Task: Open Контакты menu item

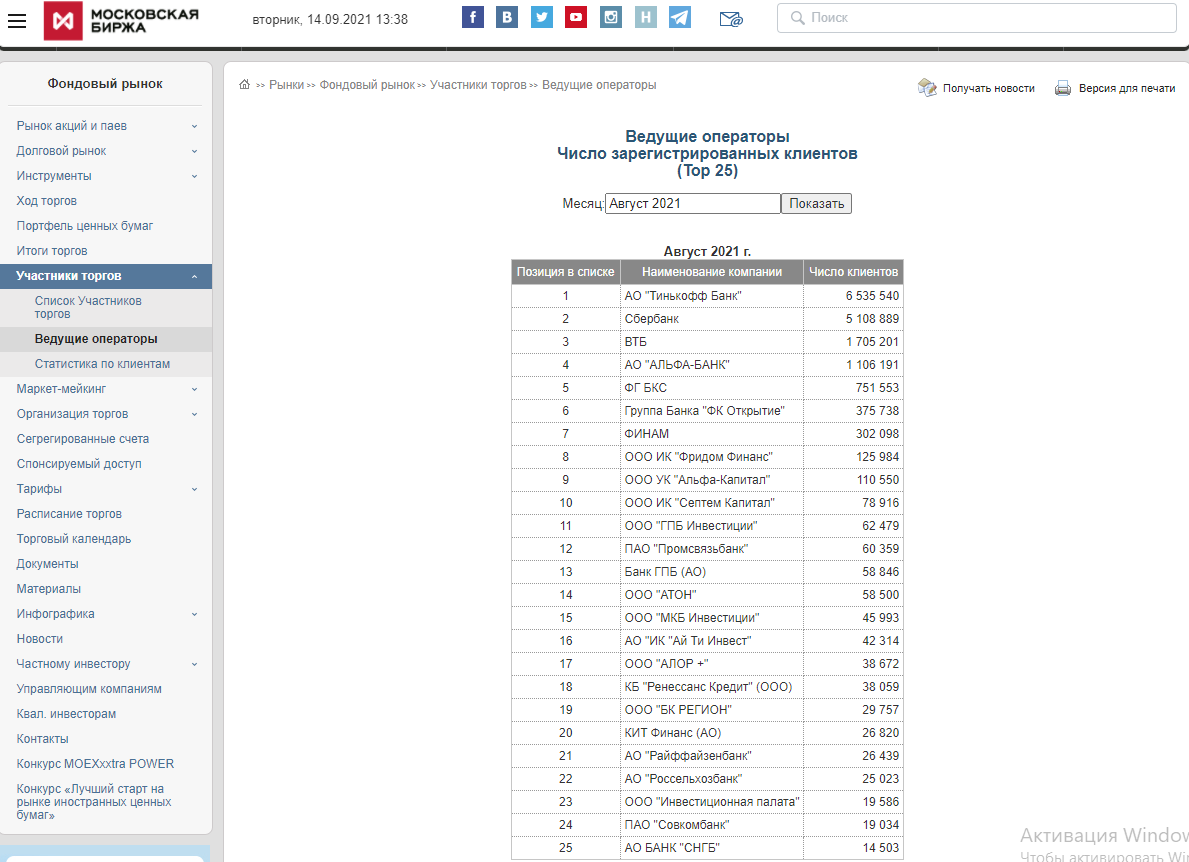Action: pyautogui.click(x=42, y=739)
